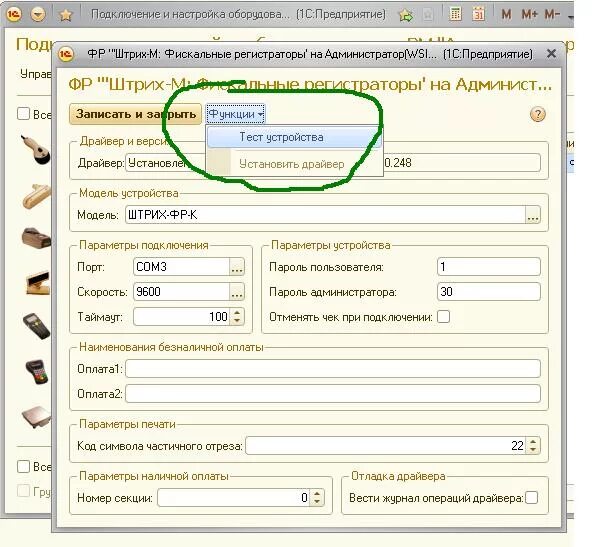Click the Модель field with ШТРИХ-ФР-К
The image size is (592, 547).
[x=325, y=215]
